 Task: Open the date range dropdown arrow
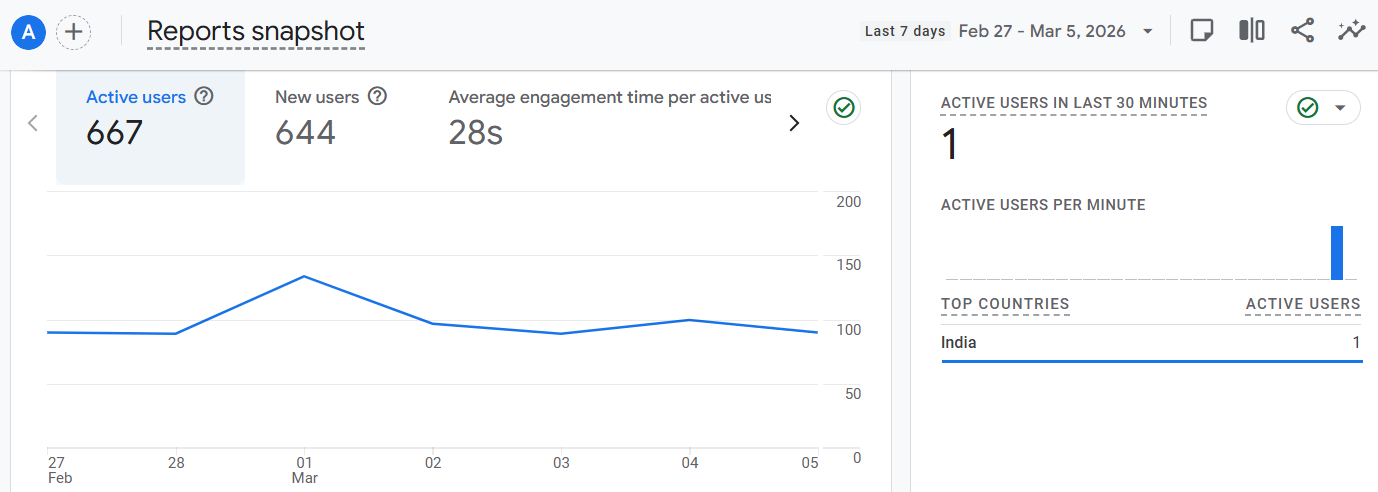pyautogui.click(x=1147, y=31)
